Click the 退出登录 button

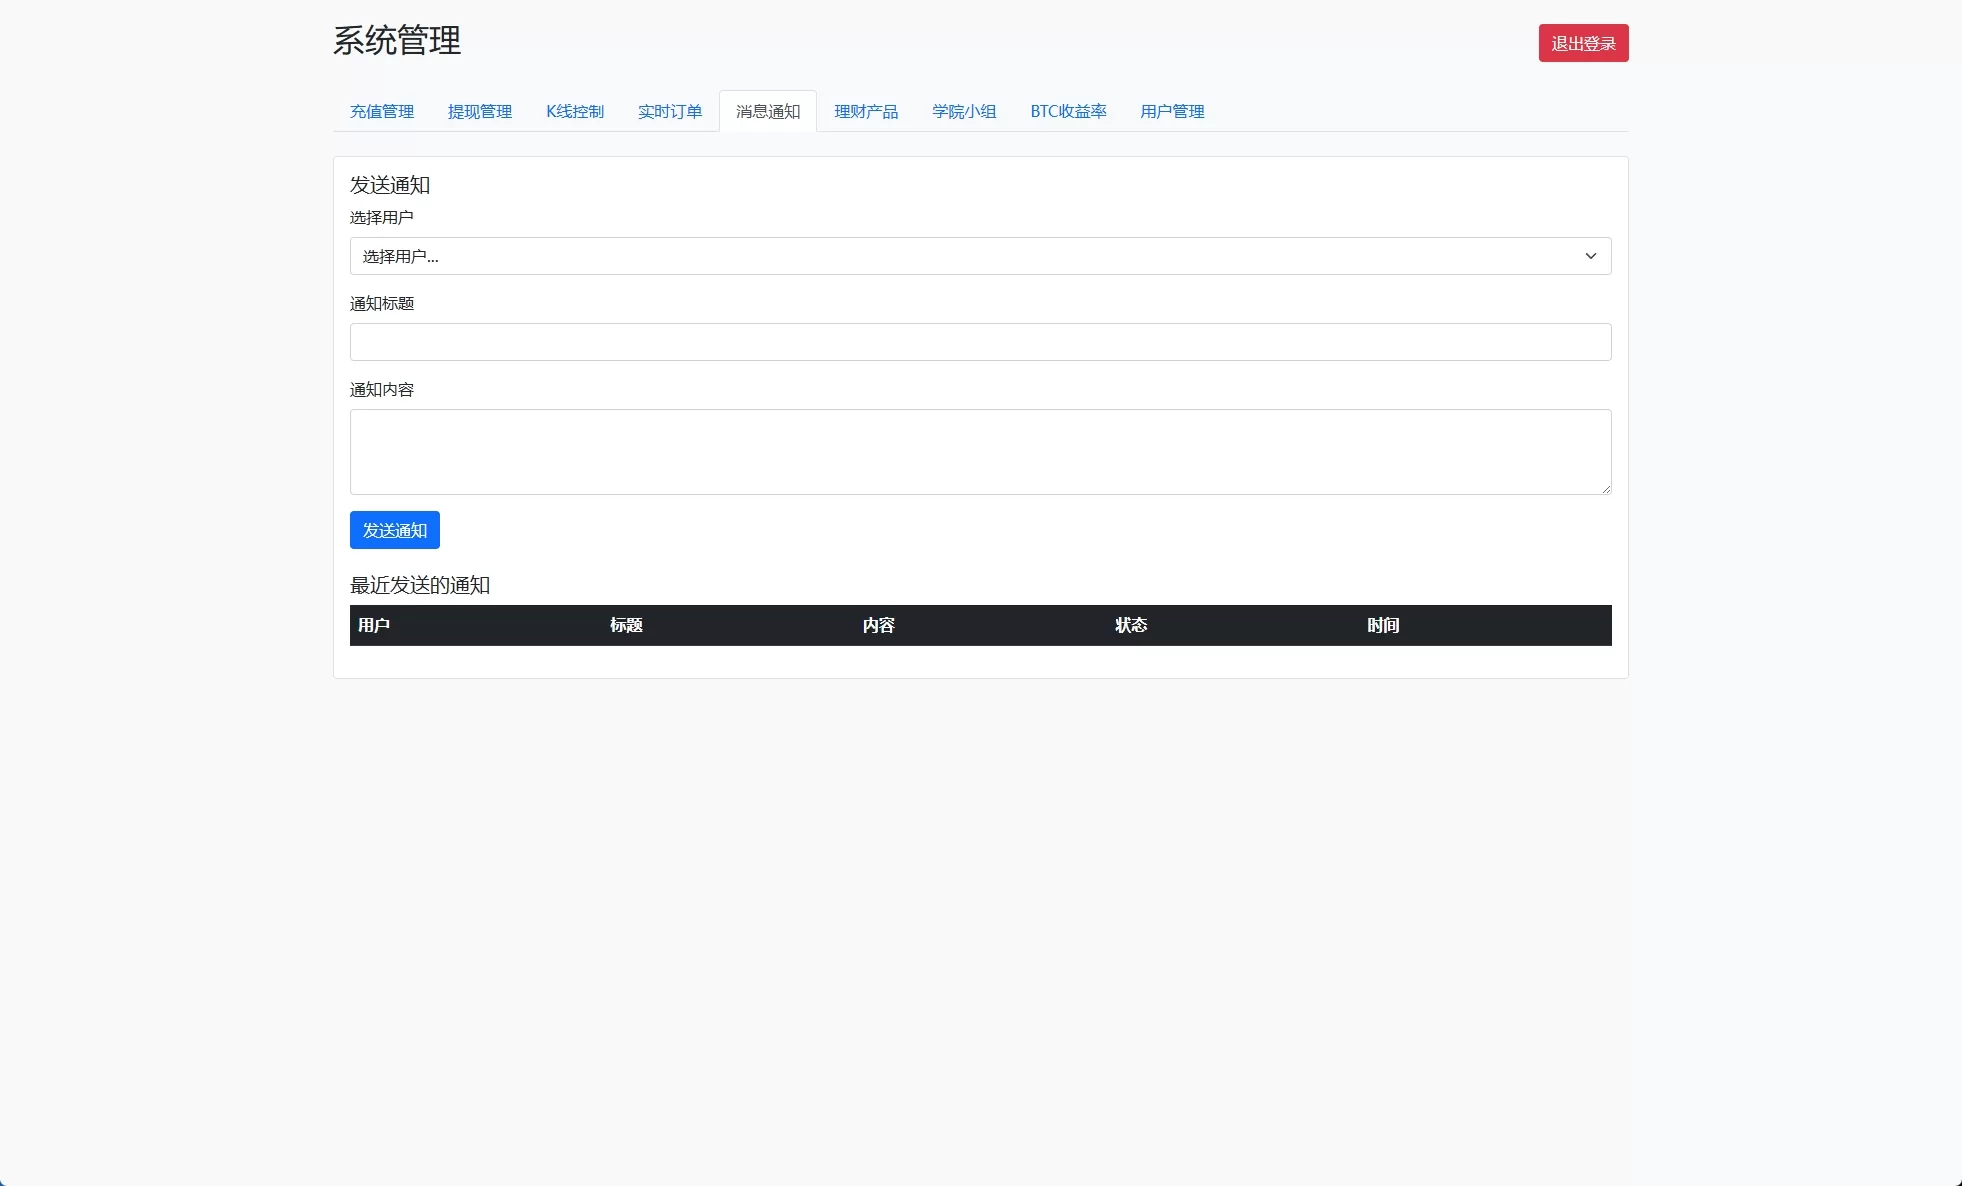[1583, 43]
